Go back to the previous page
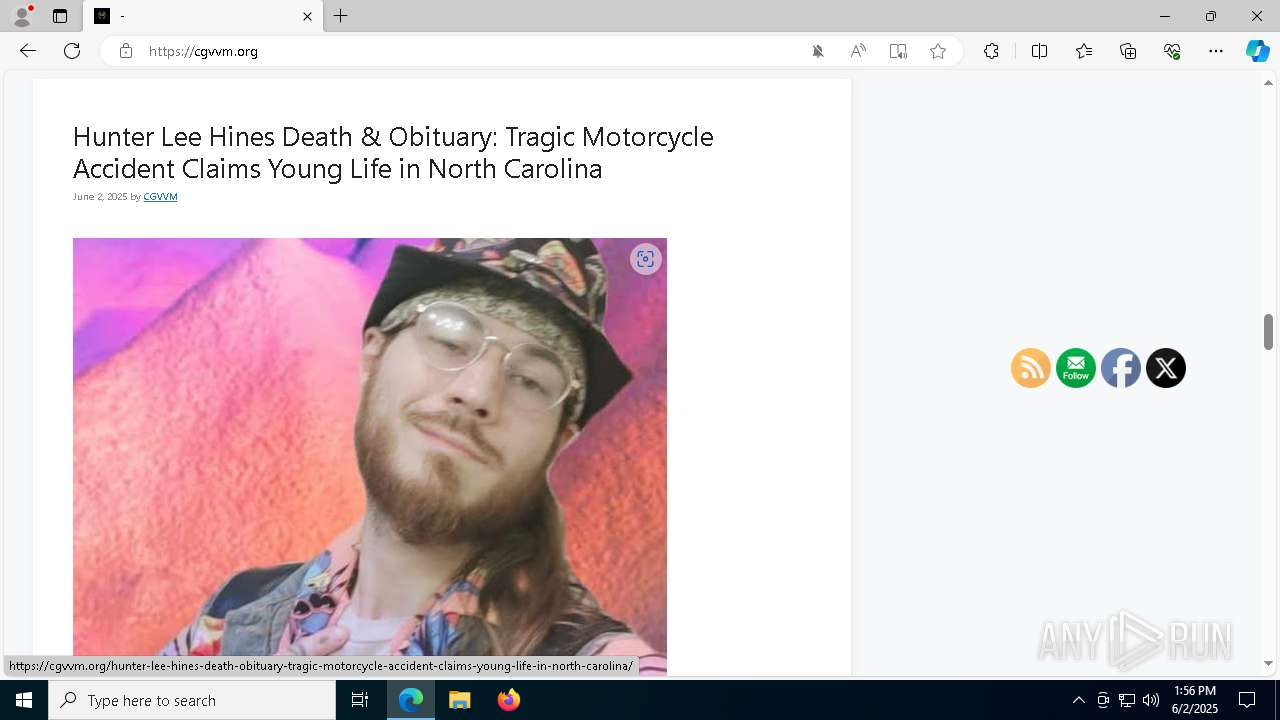The height and width of the screenshot is (720, 1280). click(28, 51)
